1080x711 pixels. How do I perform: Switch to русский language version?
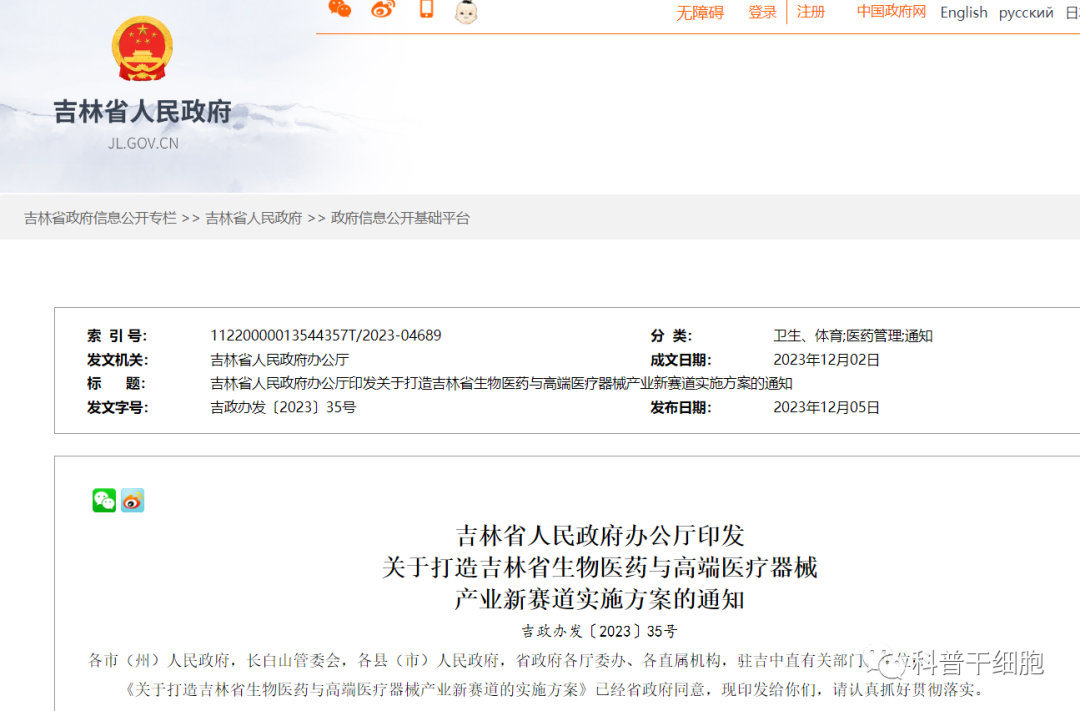1026,13
